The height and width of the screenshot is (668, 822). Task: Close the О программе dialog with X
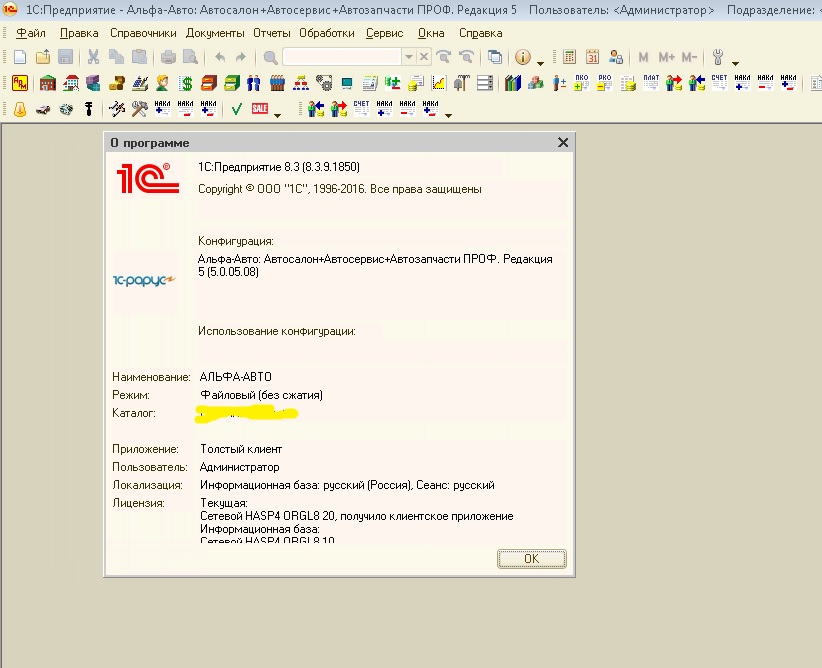click(563, 143)
